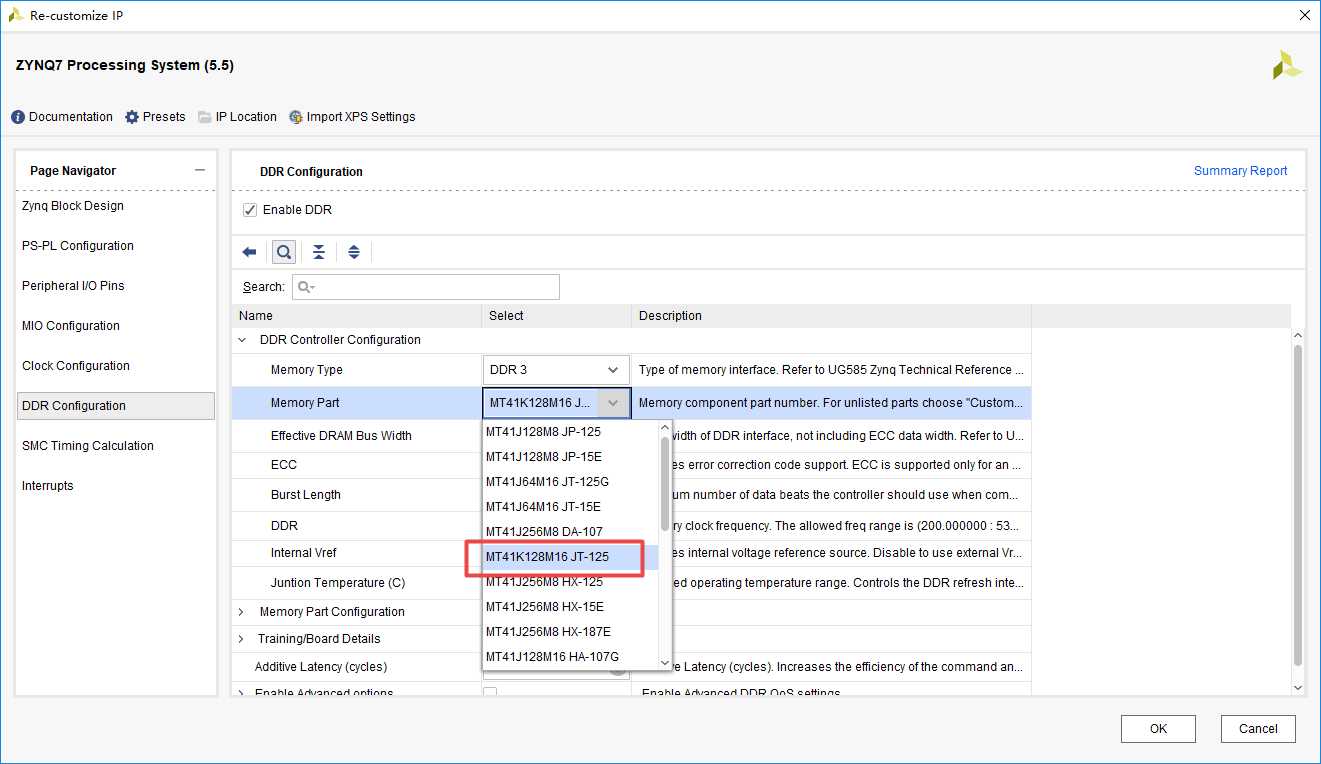Screen dimensions: 1321x764
Task: Go to Zynq Block Design page
Action: [x=73, y=206]
